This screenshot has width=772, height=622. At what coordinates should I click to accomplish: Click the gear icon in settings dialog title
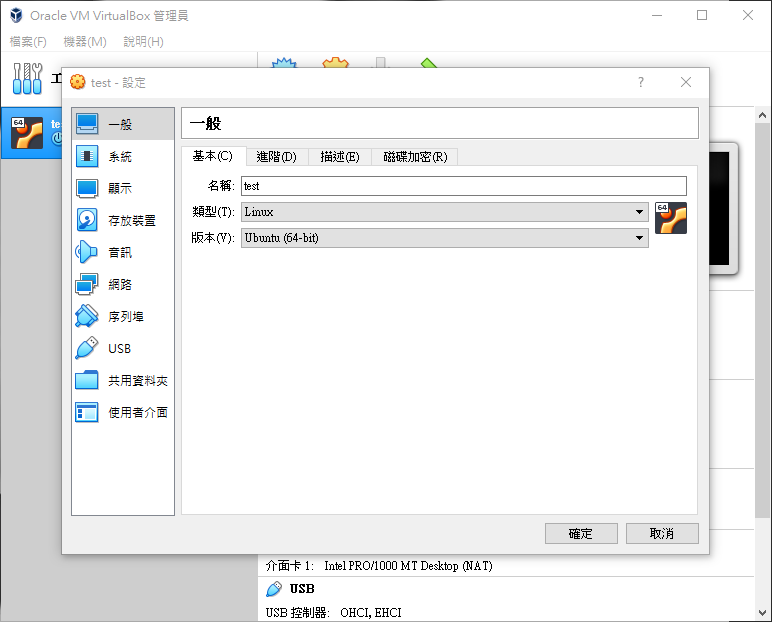coord(77,82)
